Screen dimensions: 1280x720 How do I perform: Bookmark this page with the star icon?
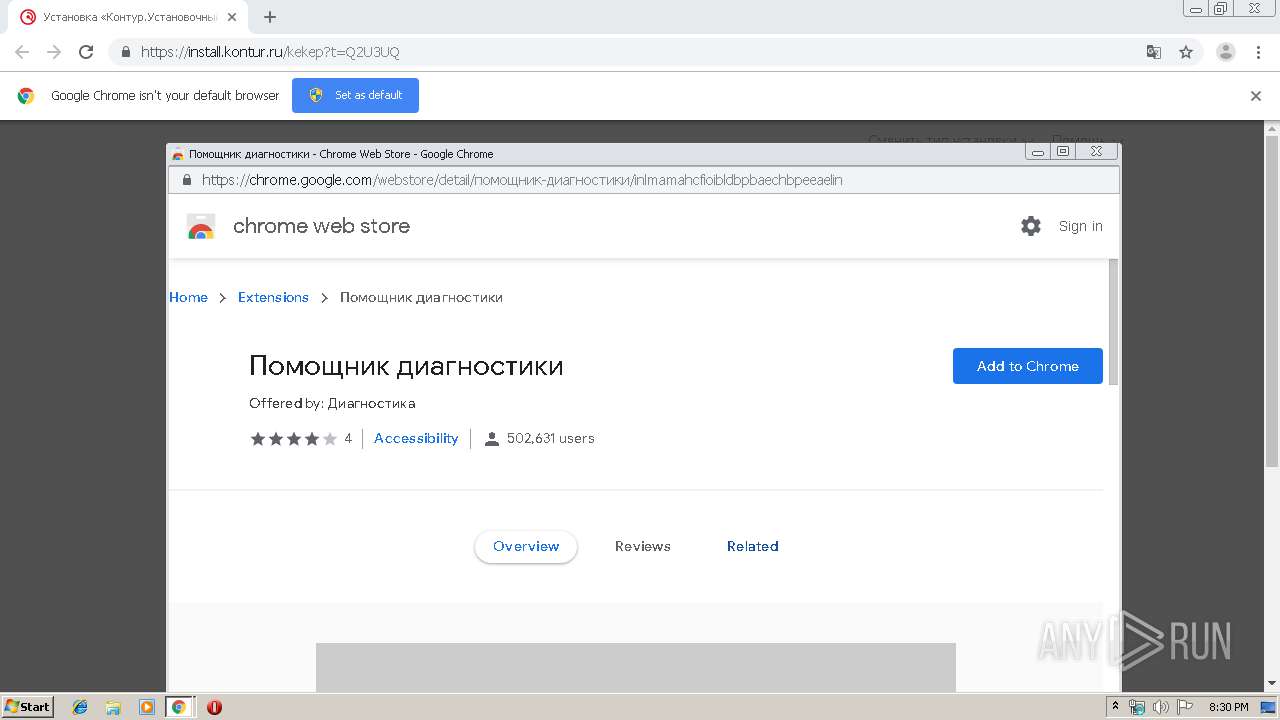point(1186,52)
